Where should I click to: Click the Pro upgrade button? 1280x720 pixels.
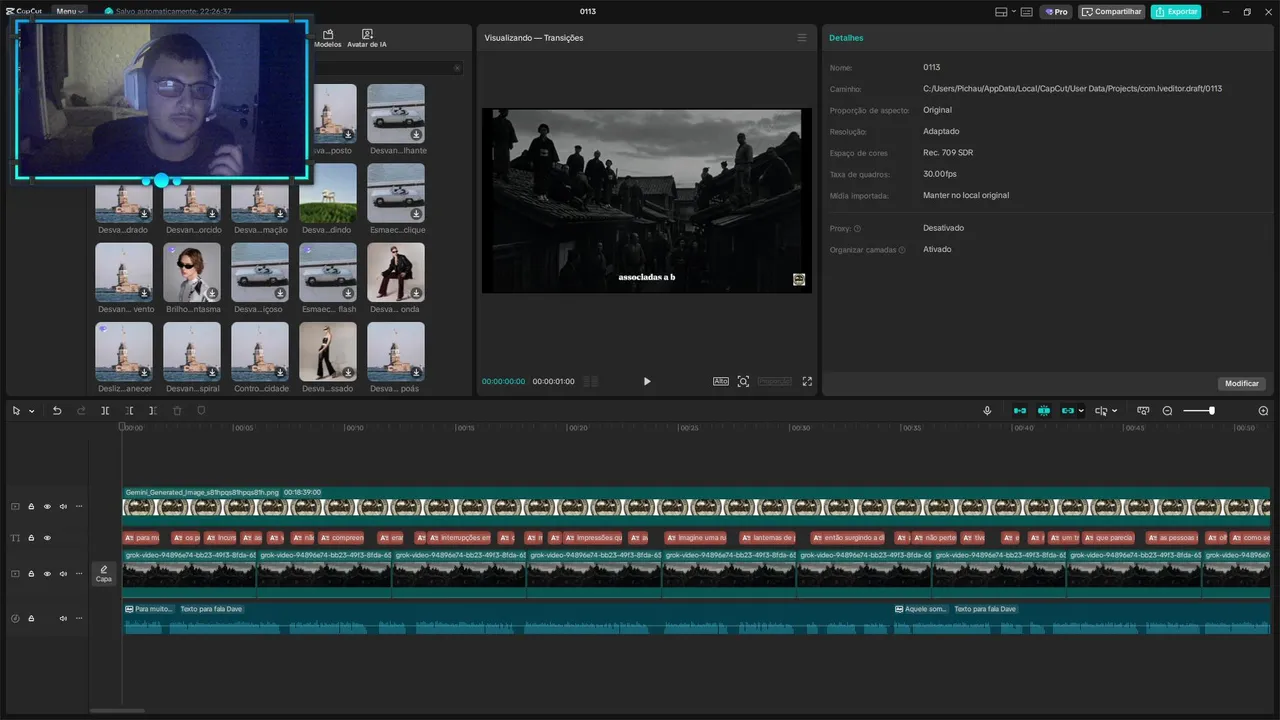[1056, 12]
